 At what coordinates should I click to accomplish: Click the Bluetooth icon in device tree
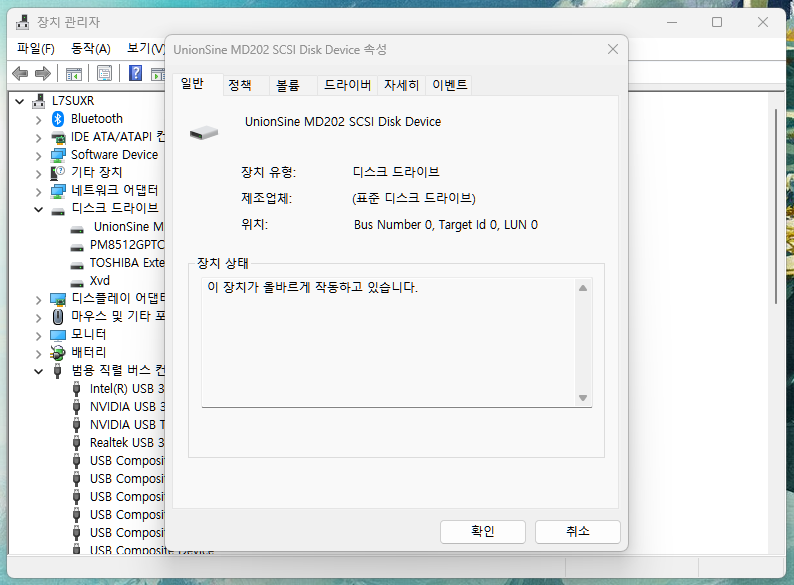[58, 119]
